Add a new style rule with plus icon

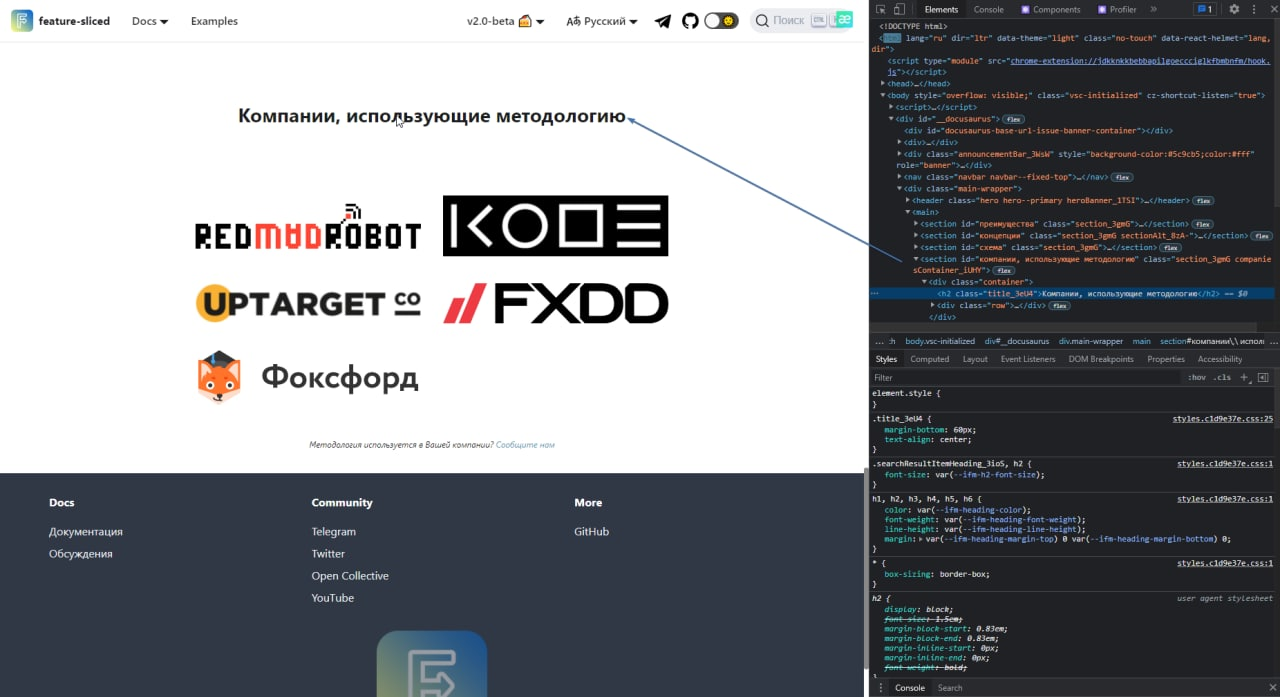pyautogui.click(x=1244, y=378)
